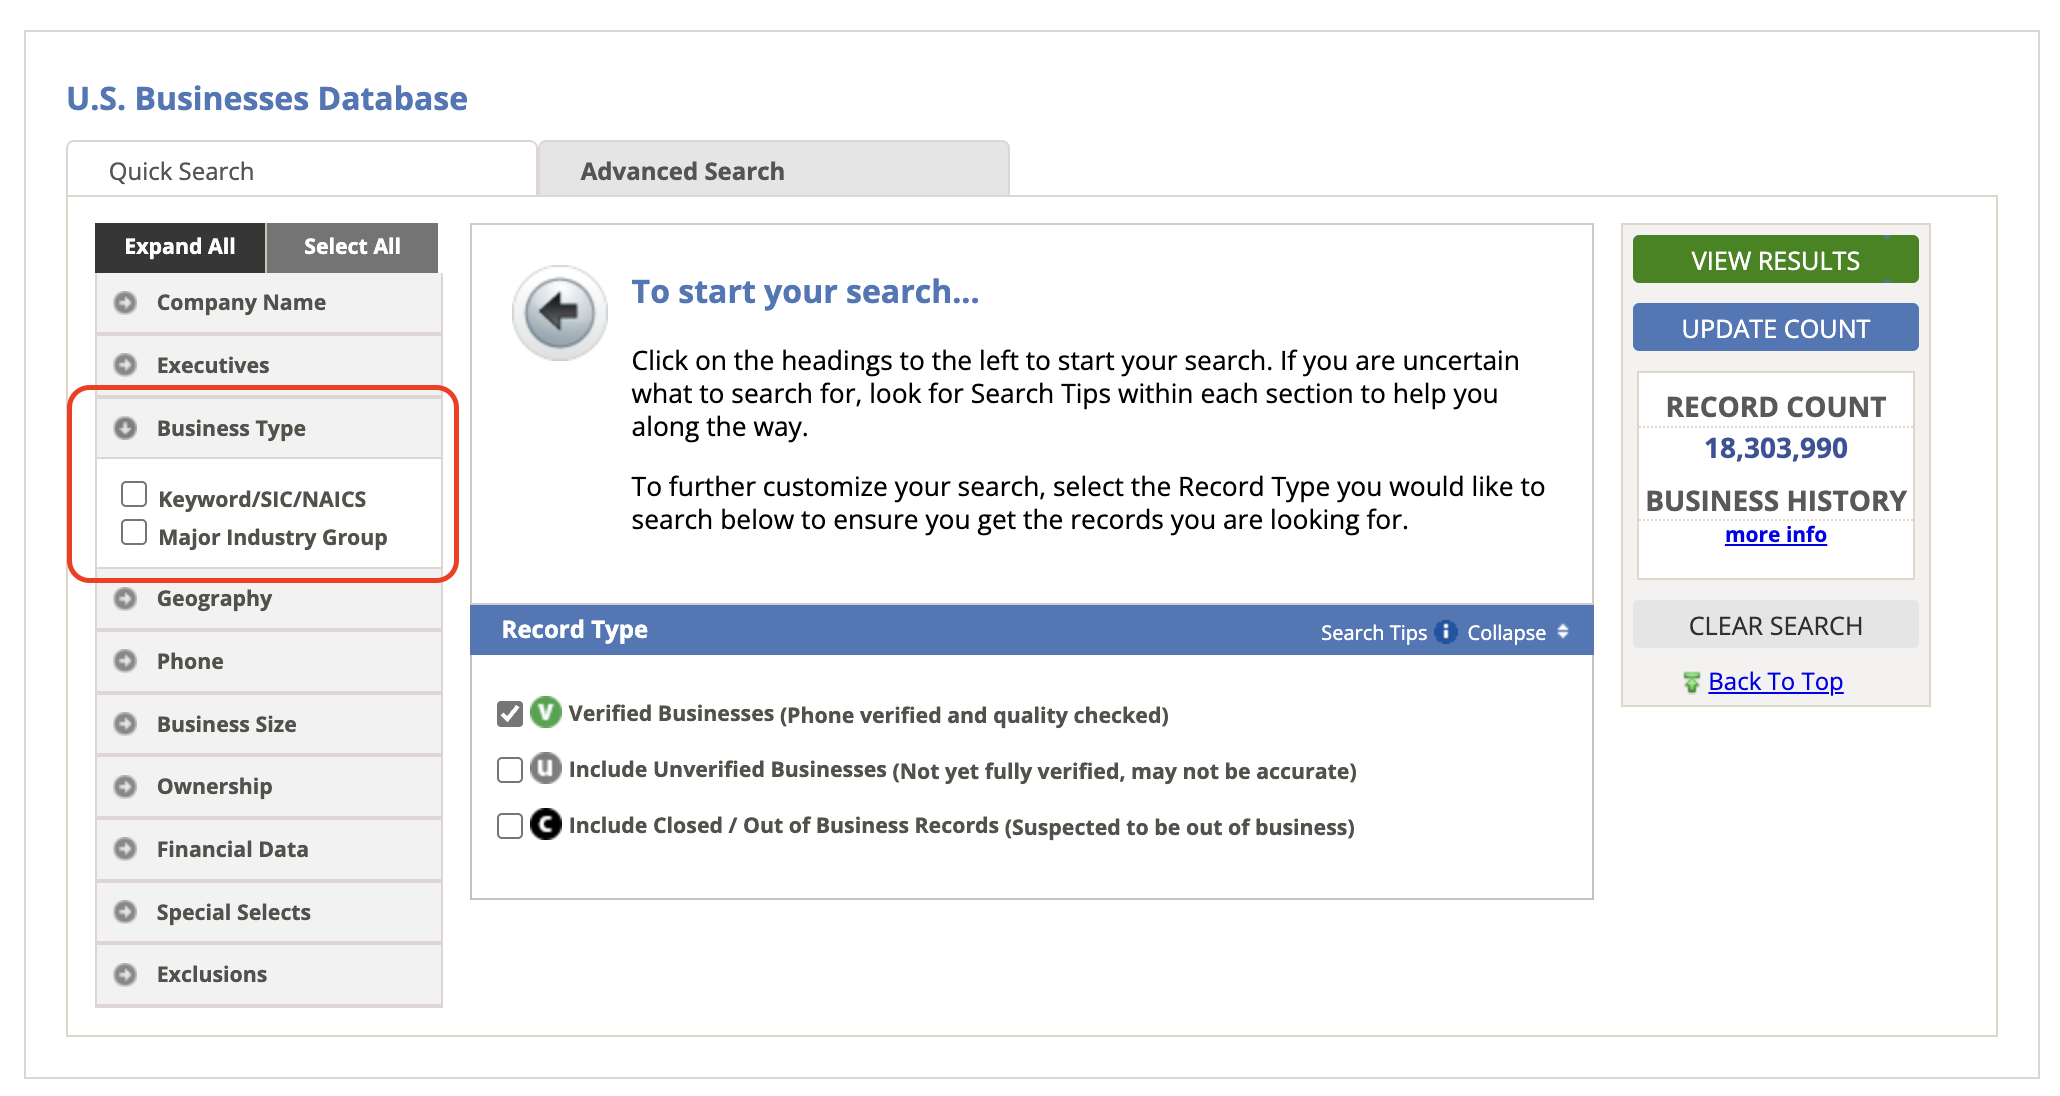Click the green Back To Top arrow icon

pyautogui.click(x=1691, y=682)
